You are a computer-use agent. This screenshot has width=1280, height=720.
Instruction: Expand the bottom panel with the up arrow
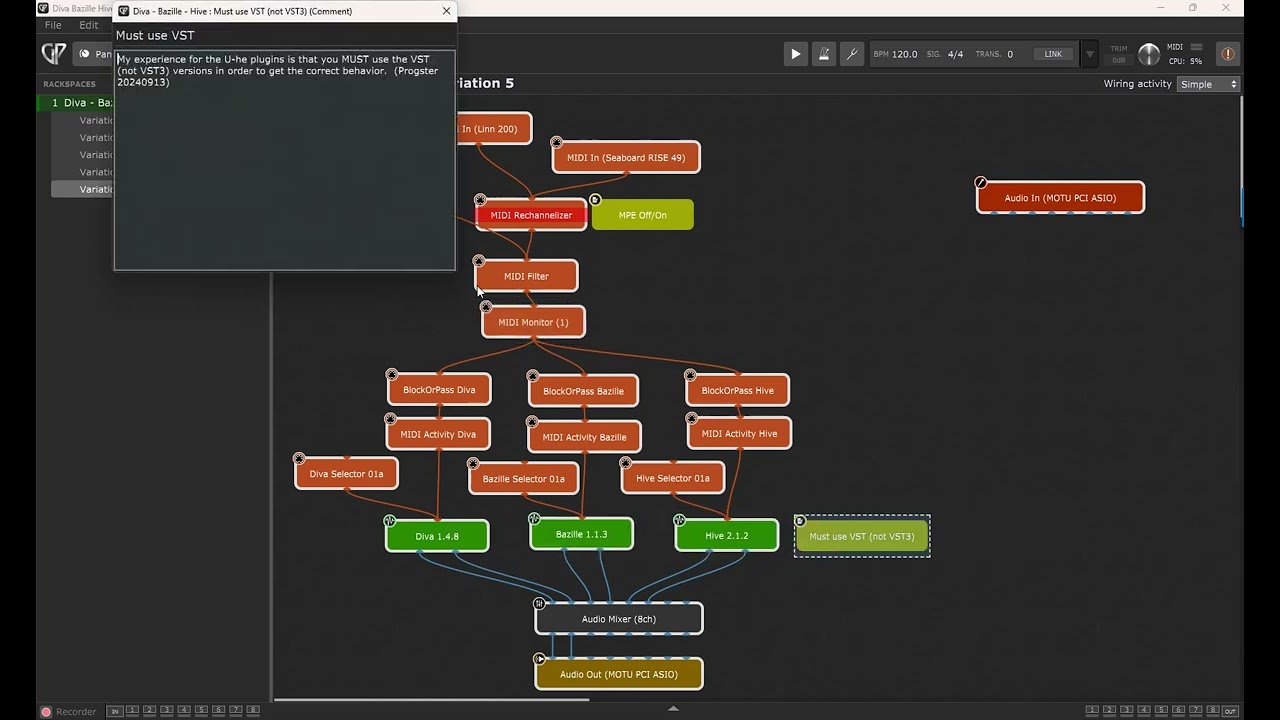click(x=673, y=708)
